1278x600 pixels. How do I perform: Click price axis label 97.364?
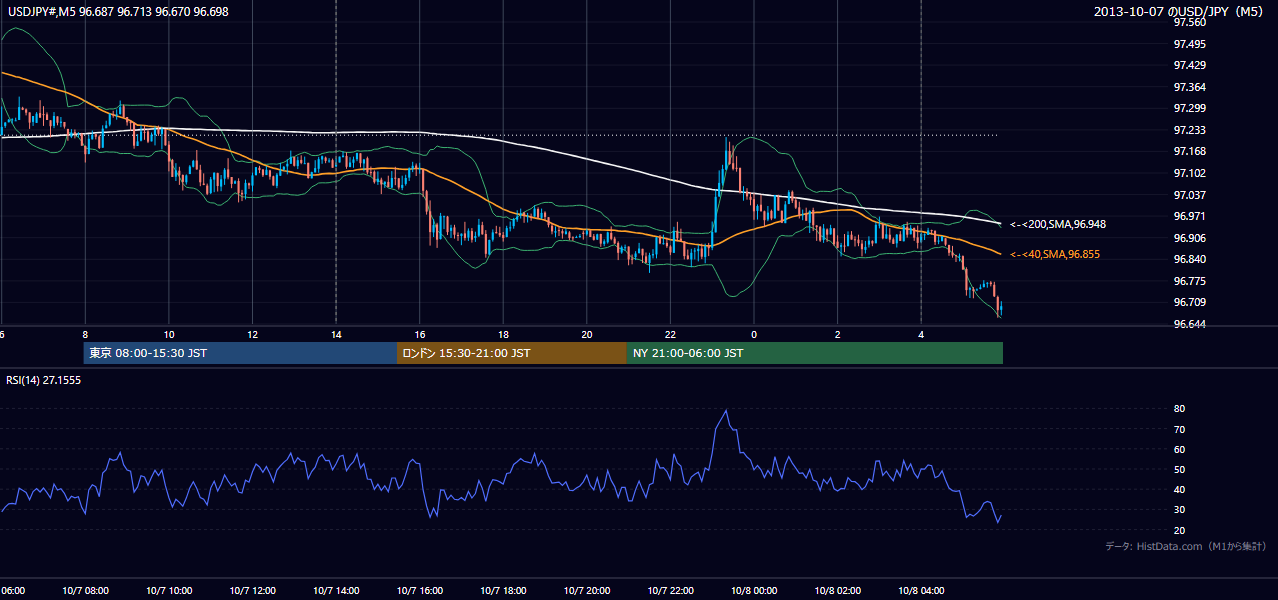(x=1189, y=87)
